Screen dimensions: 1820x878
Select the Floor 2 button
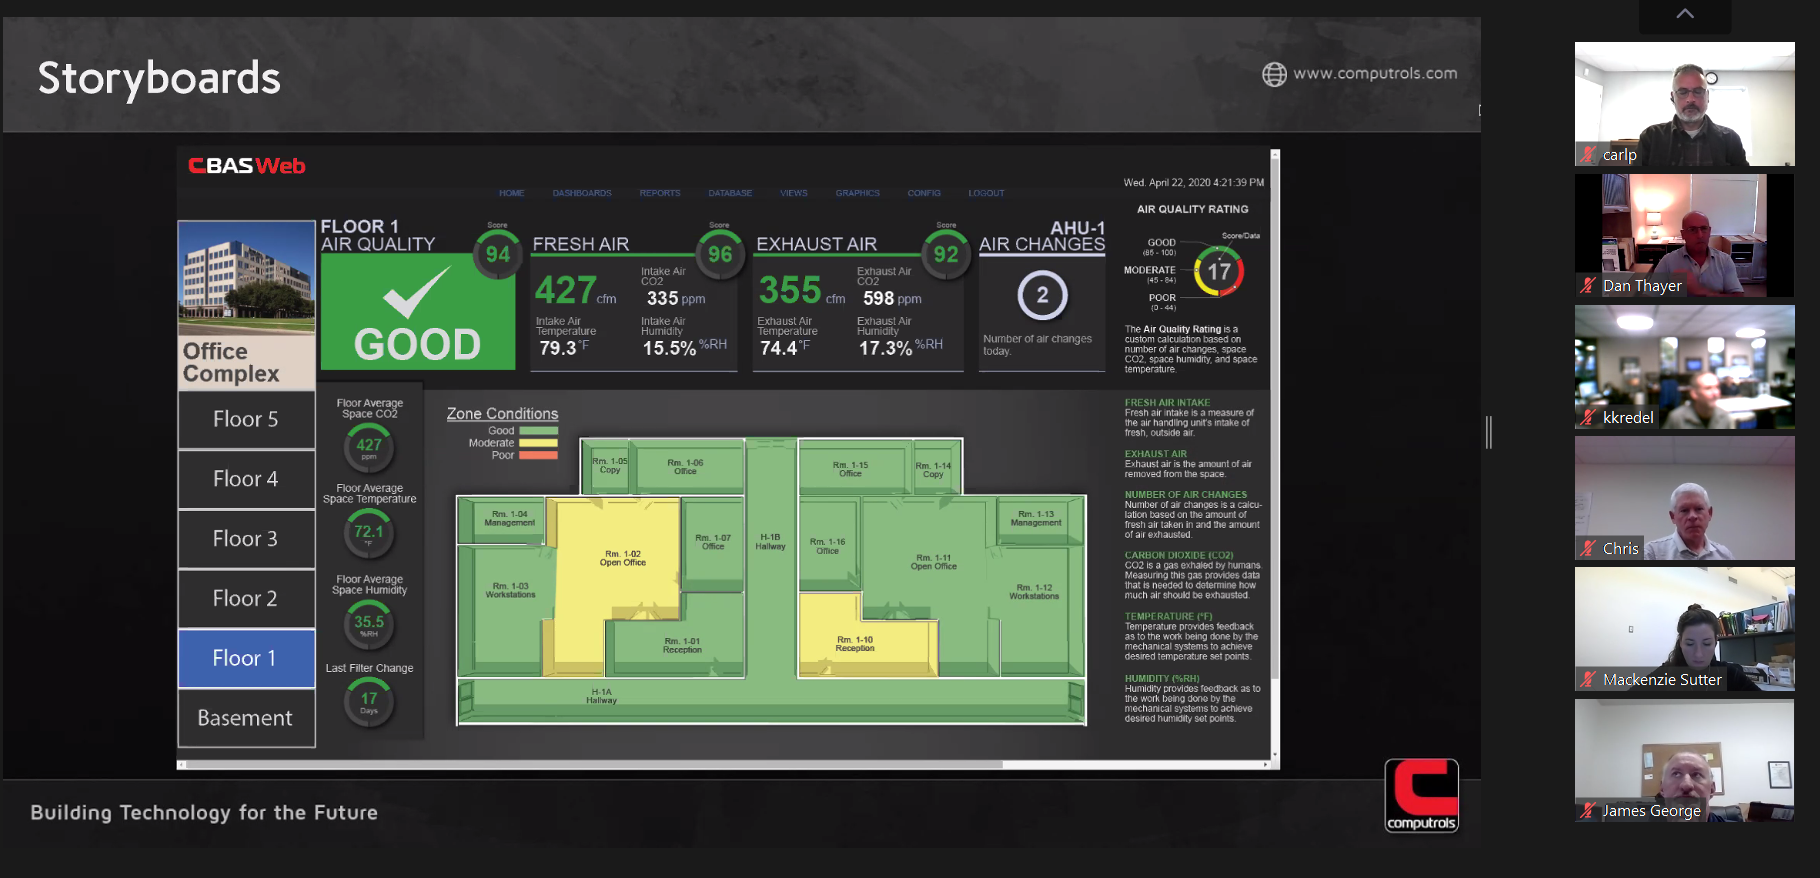click(x=246, y=598)
